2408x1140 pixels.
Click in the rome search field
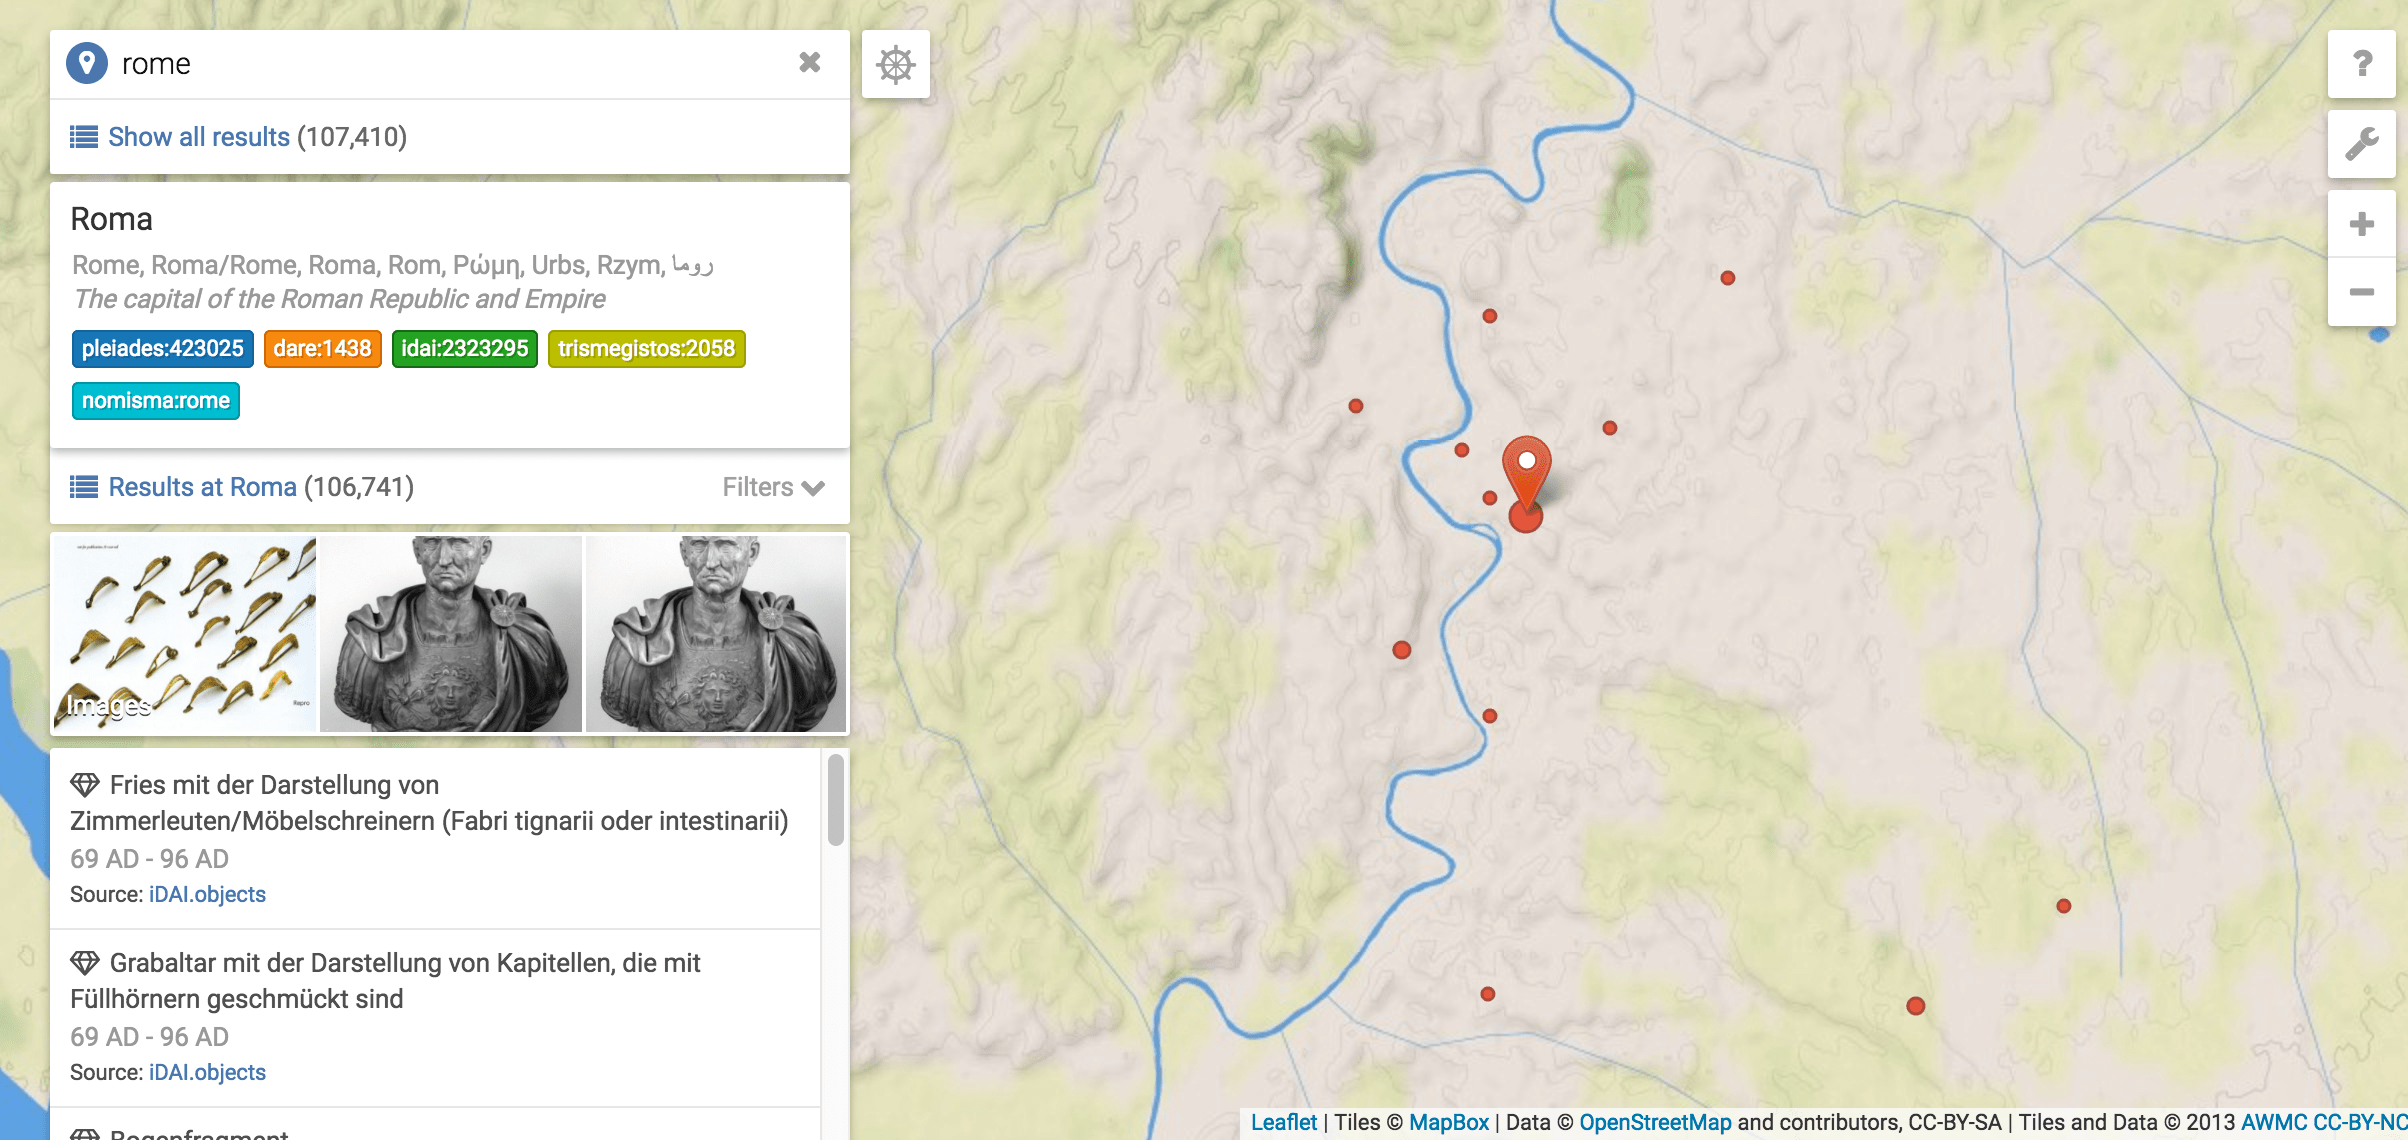(450, 64)
